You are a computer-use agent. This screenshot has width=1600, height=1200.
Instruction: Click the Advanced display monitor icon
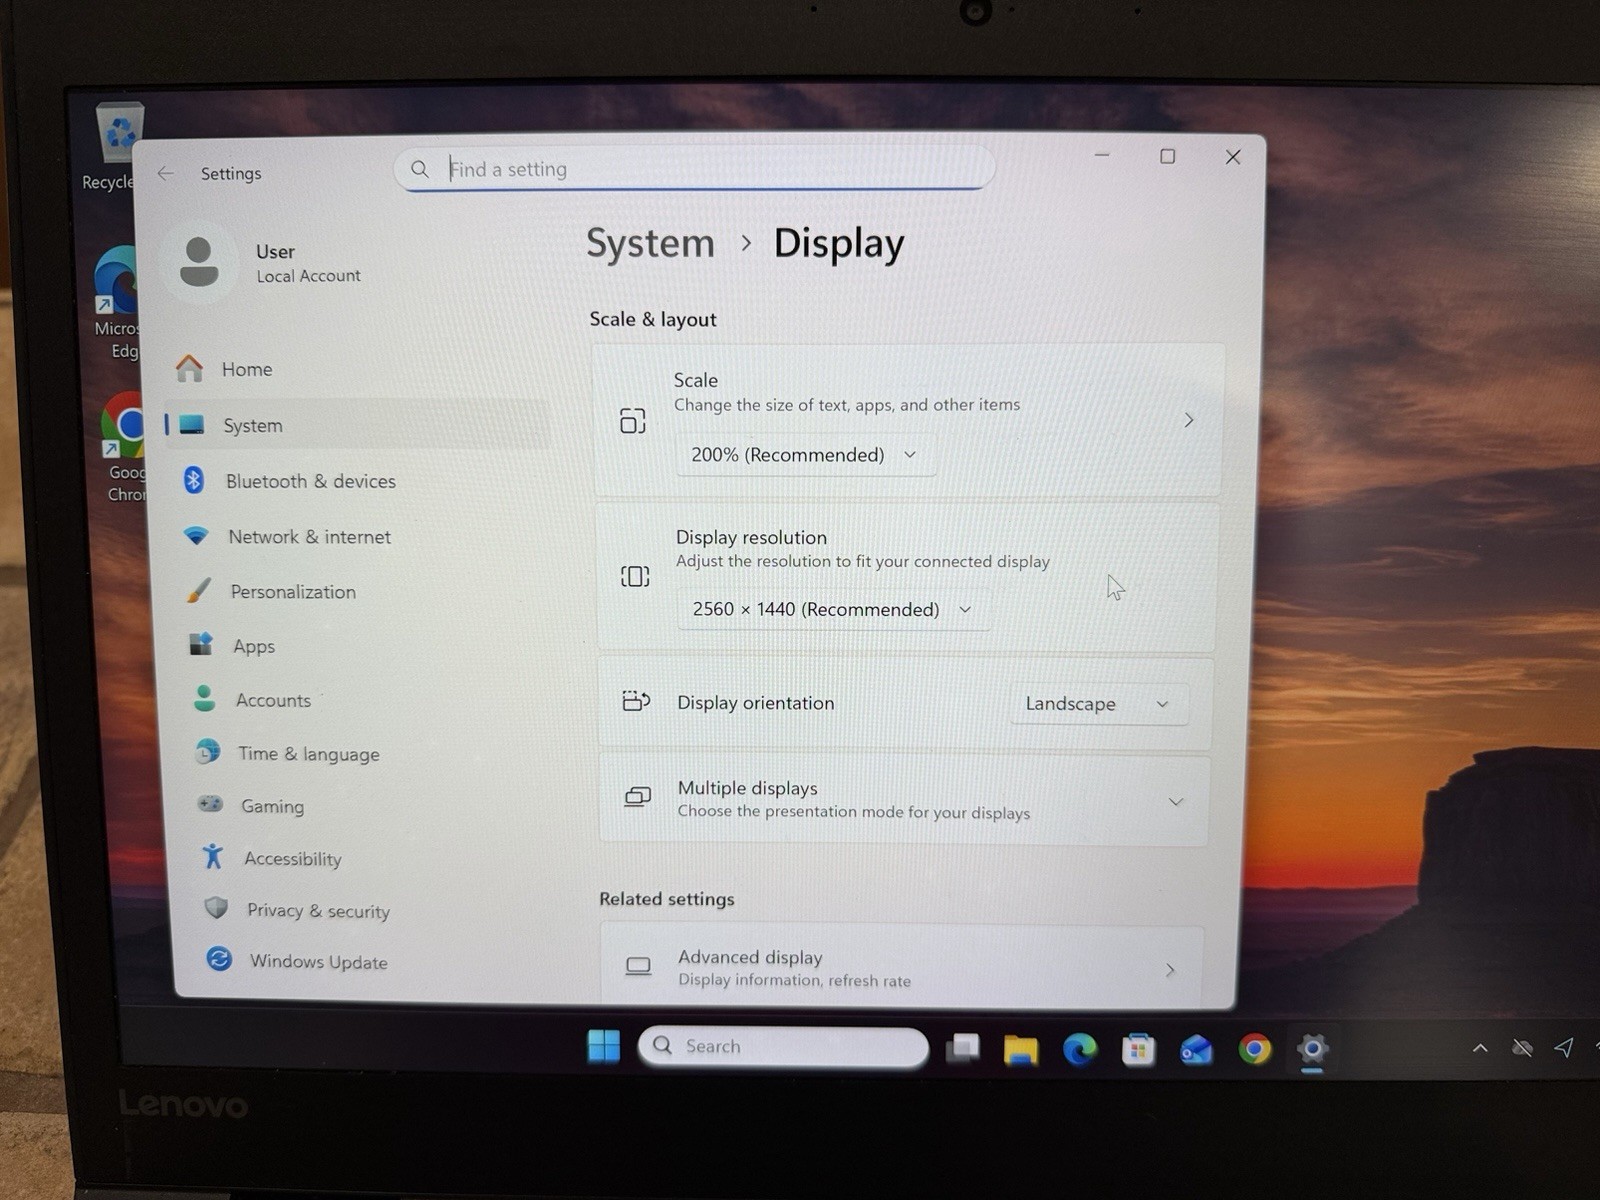(x=638, y=966)
